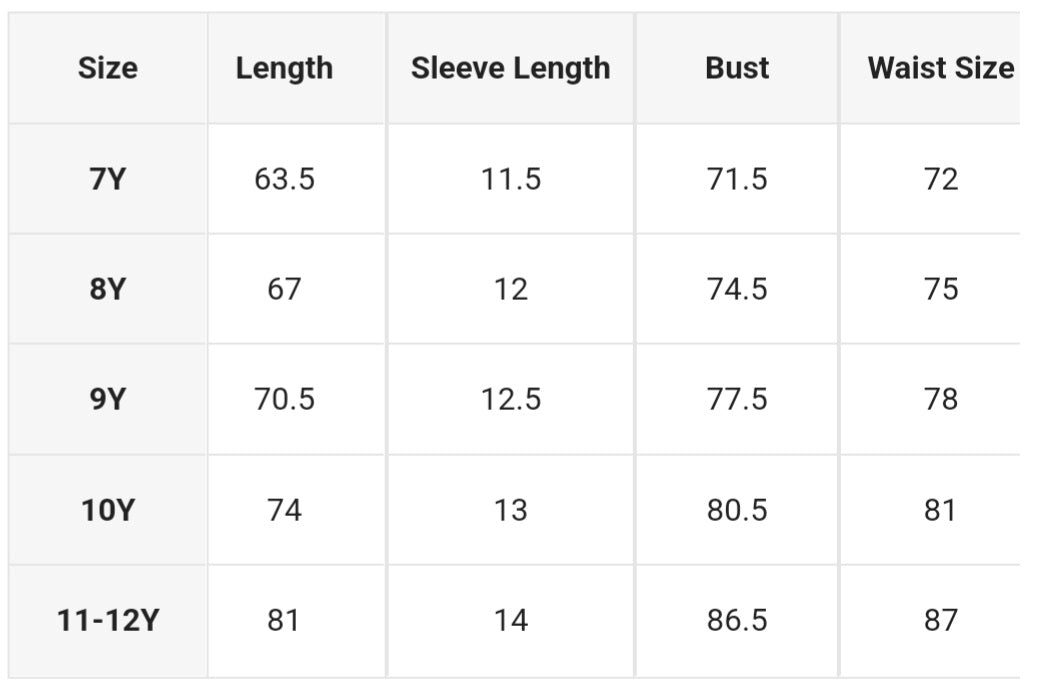Click the 70.5 length cell for 9Y
The image size is (1053, 698).
point(284,399)
